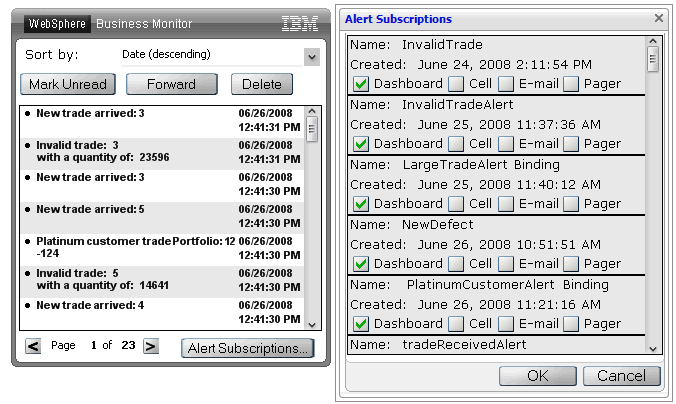Enable Pager for InvalidTrade
The height and width of the screenshot is (404, 676).
[570, 84]
